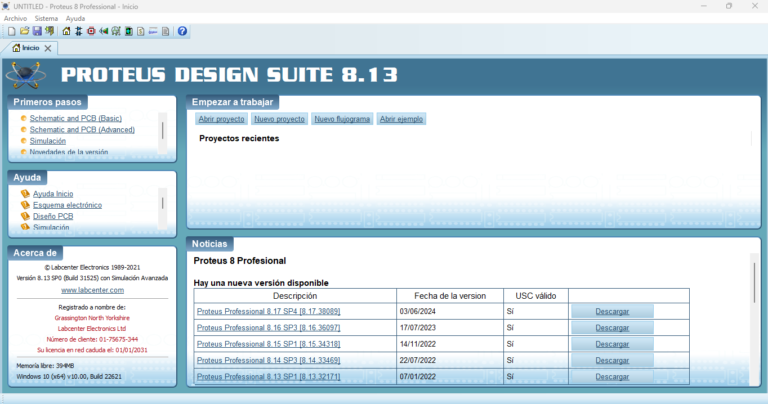768x404 pixels.
Task: Open Esquema electrónico help link
Action: click(68, 205)
